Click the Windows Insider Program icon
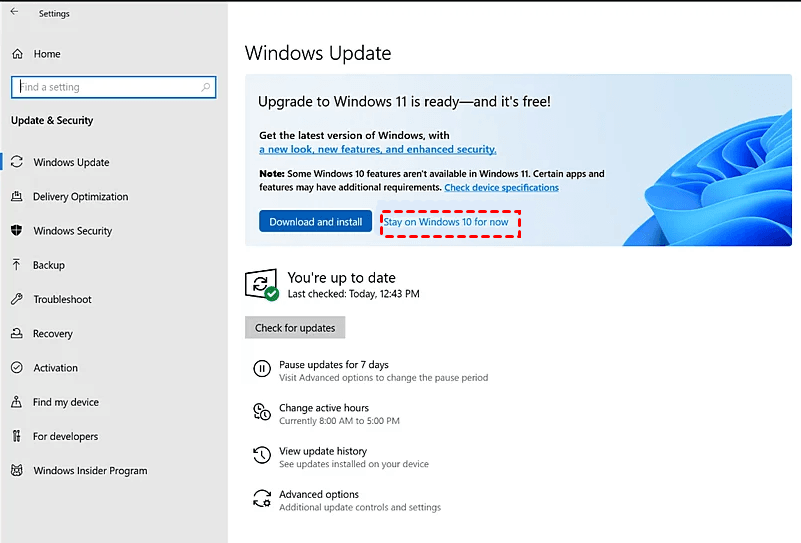 [x=17, y=470]
